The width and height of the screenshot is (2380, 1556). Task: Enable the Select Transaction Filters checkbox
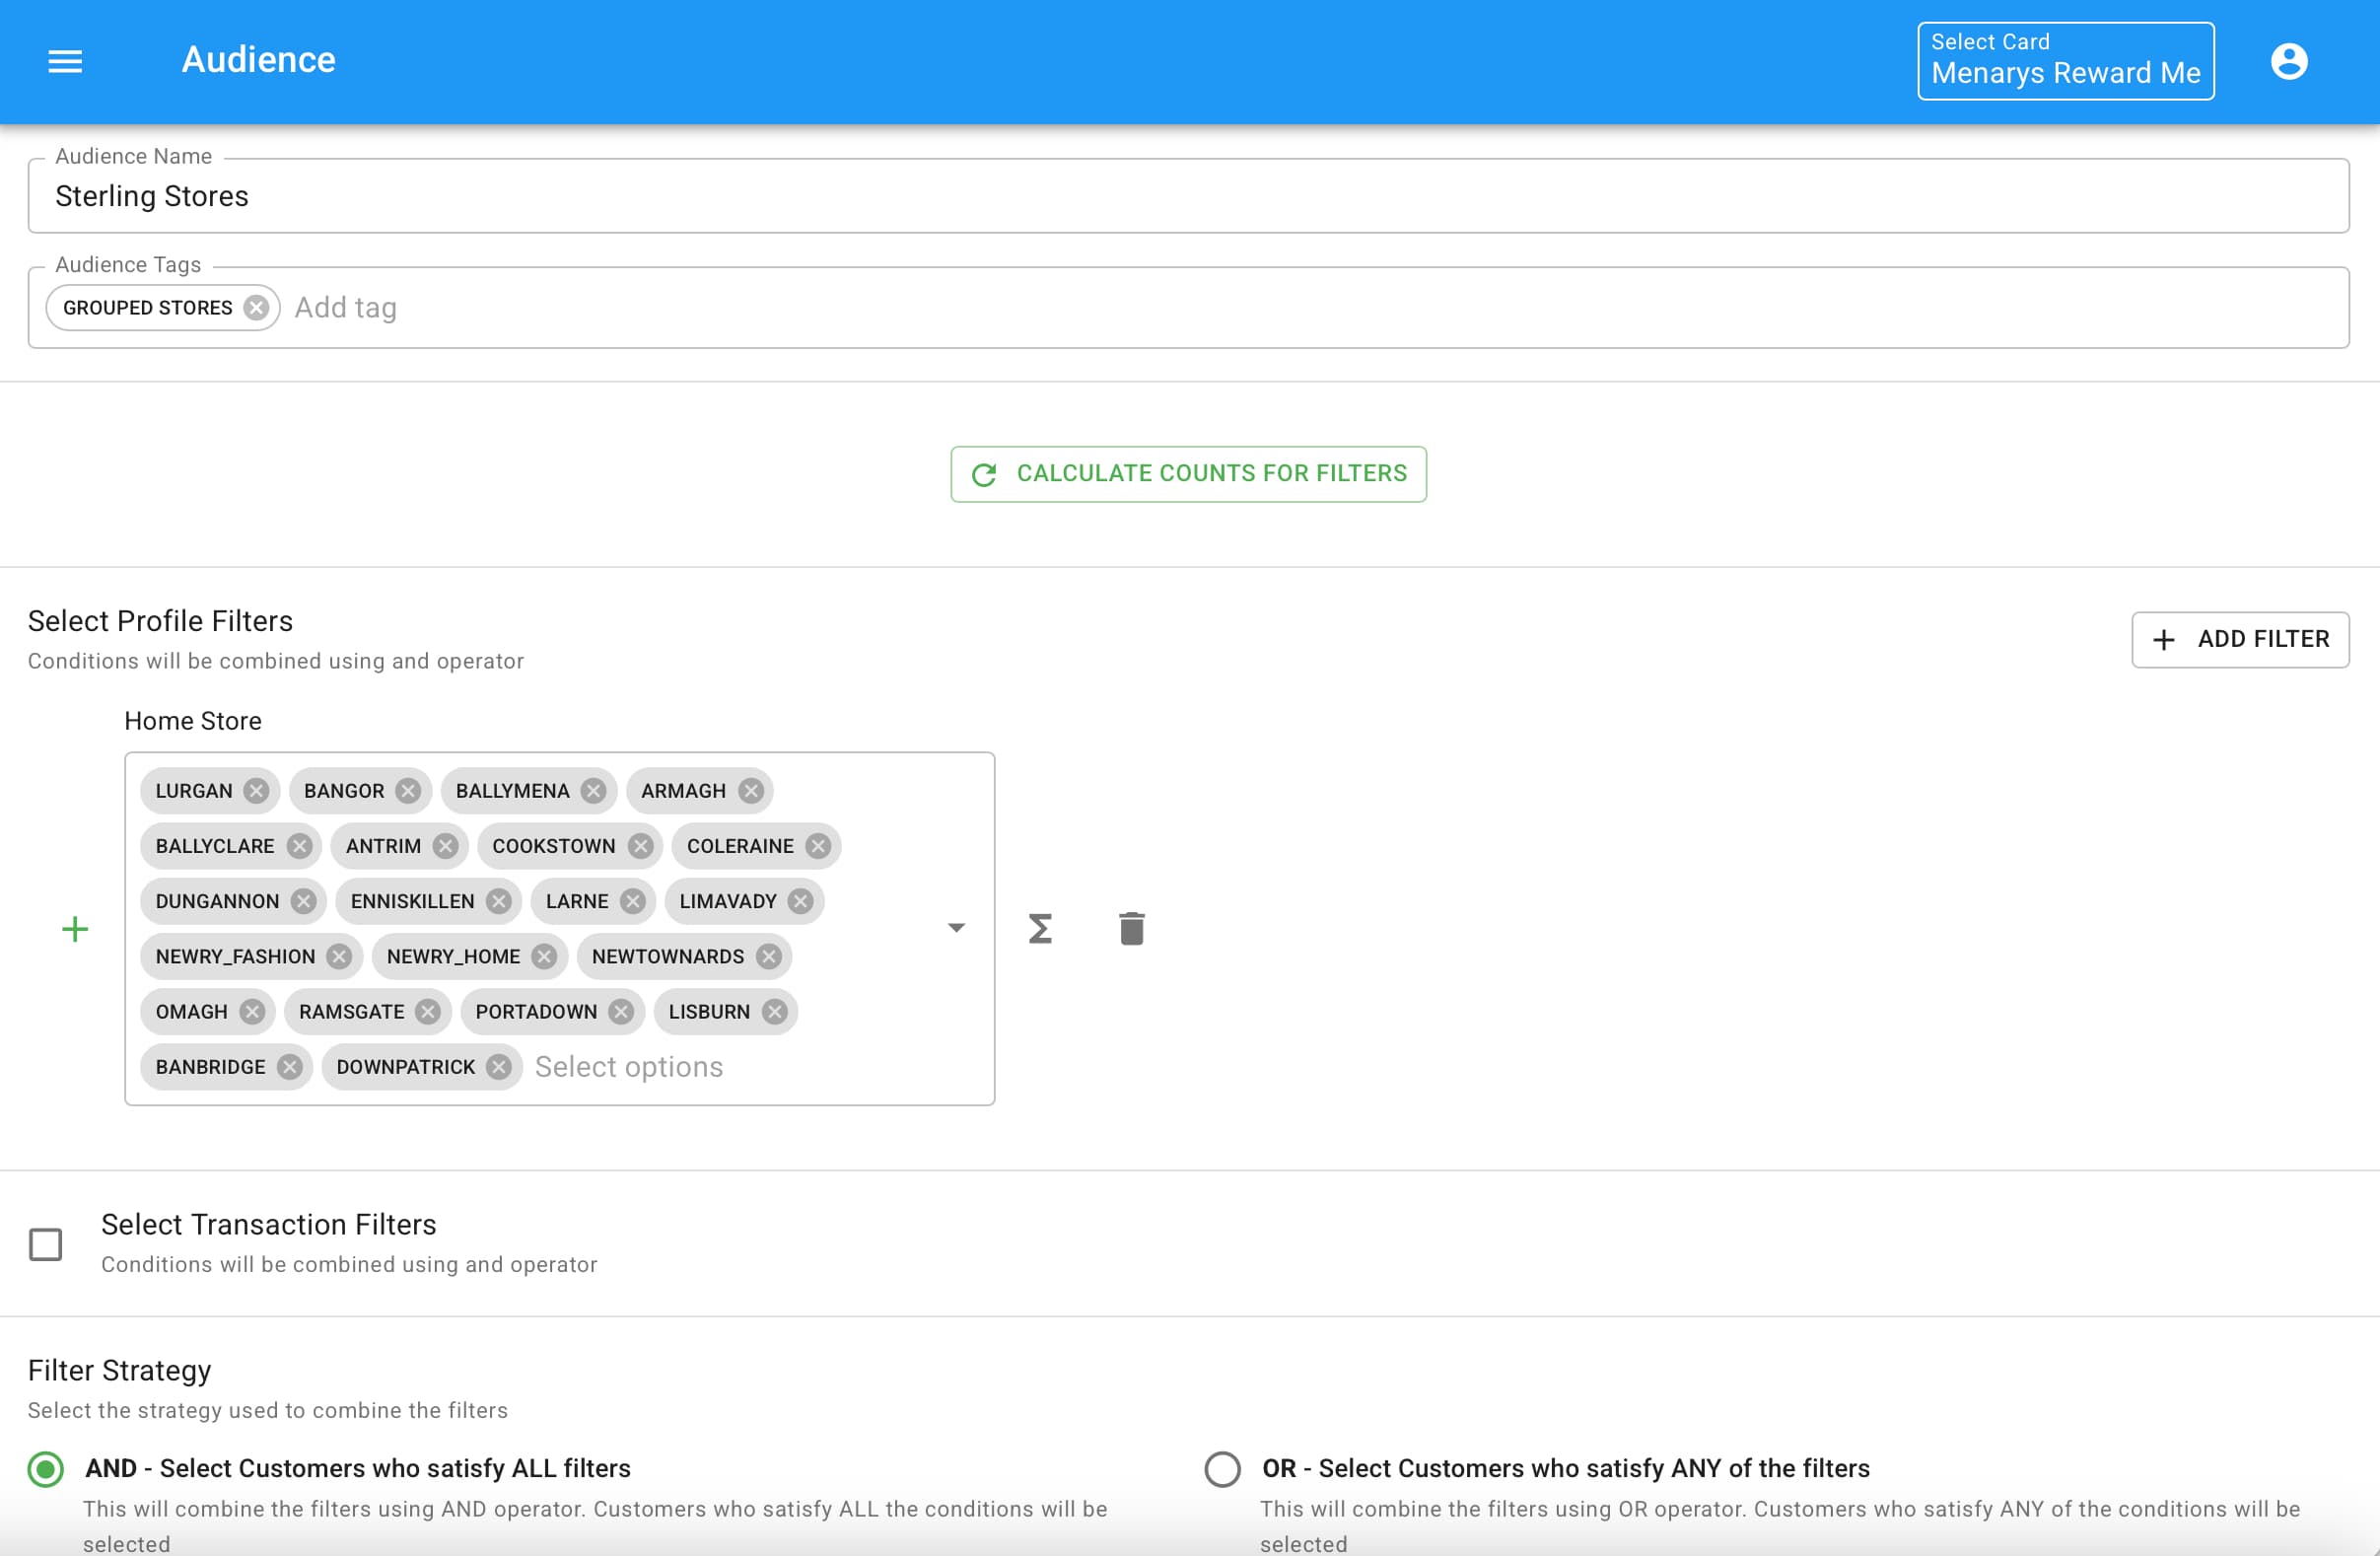pyautogui.click(x=44, y=1243)
